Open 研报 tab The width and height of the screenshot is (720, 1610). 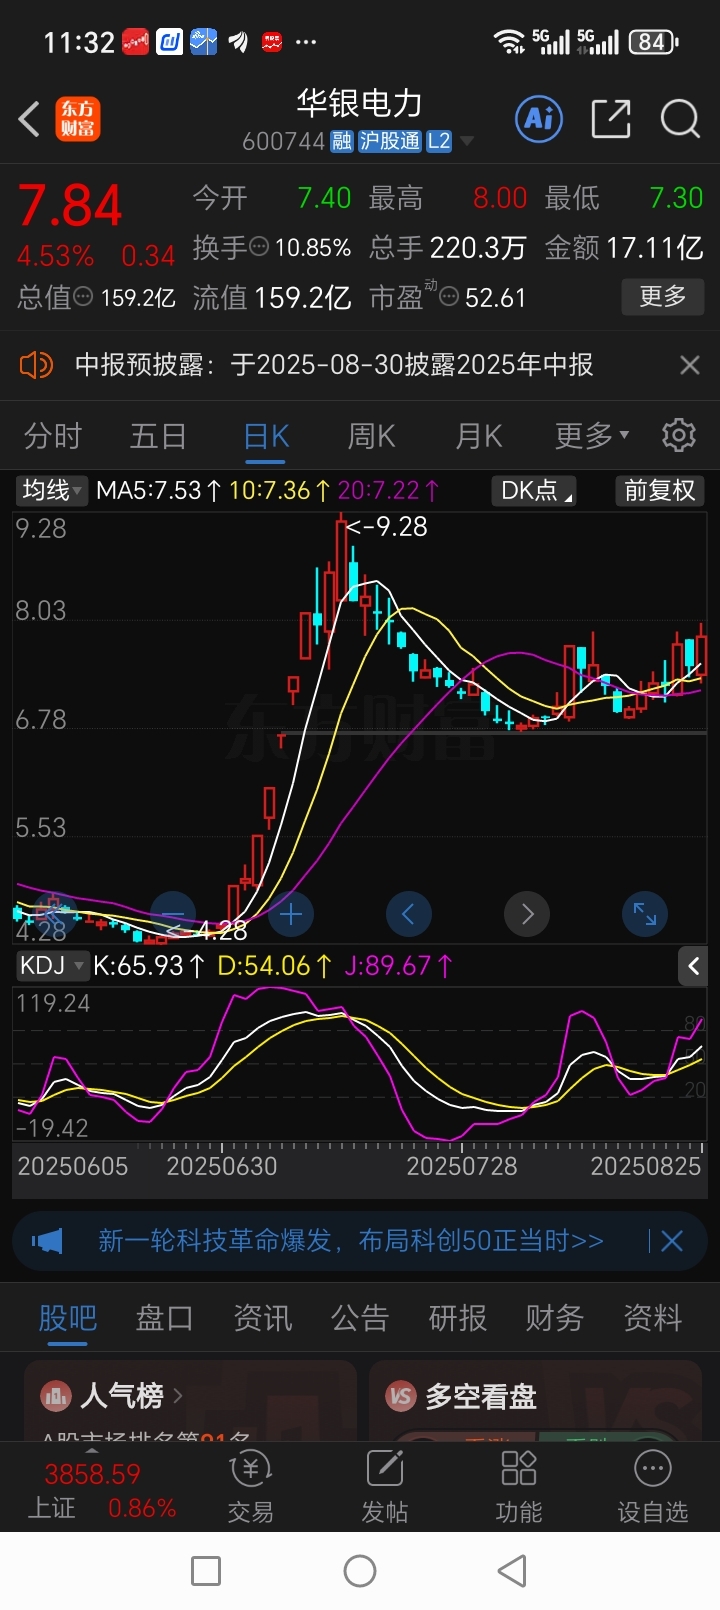point(457,1319)
